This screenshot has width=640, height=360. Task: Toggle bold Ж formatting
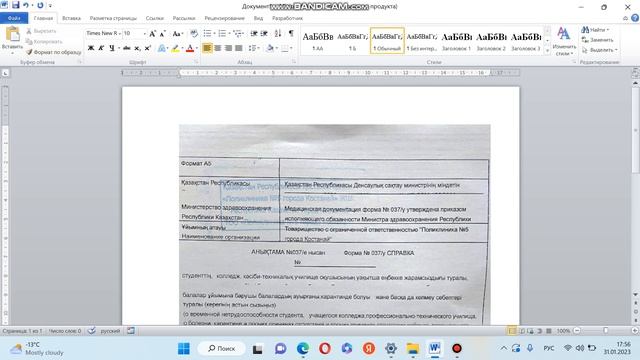tap(91, 48)
